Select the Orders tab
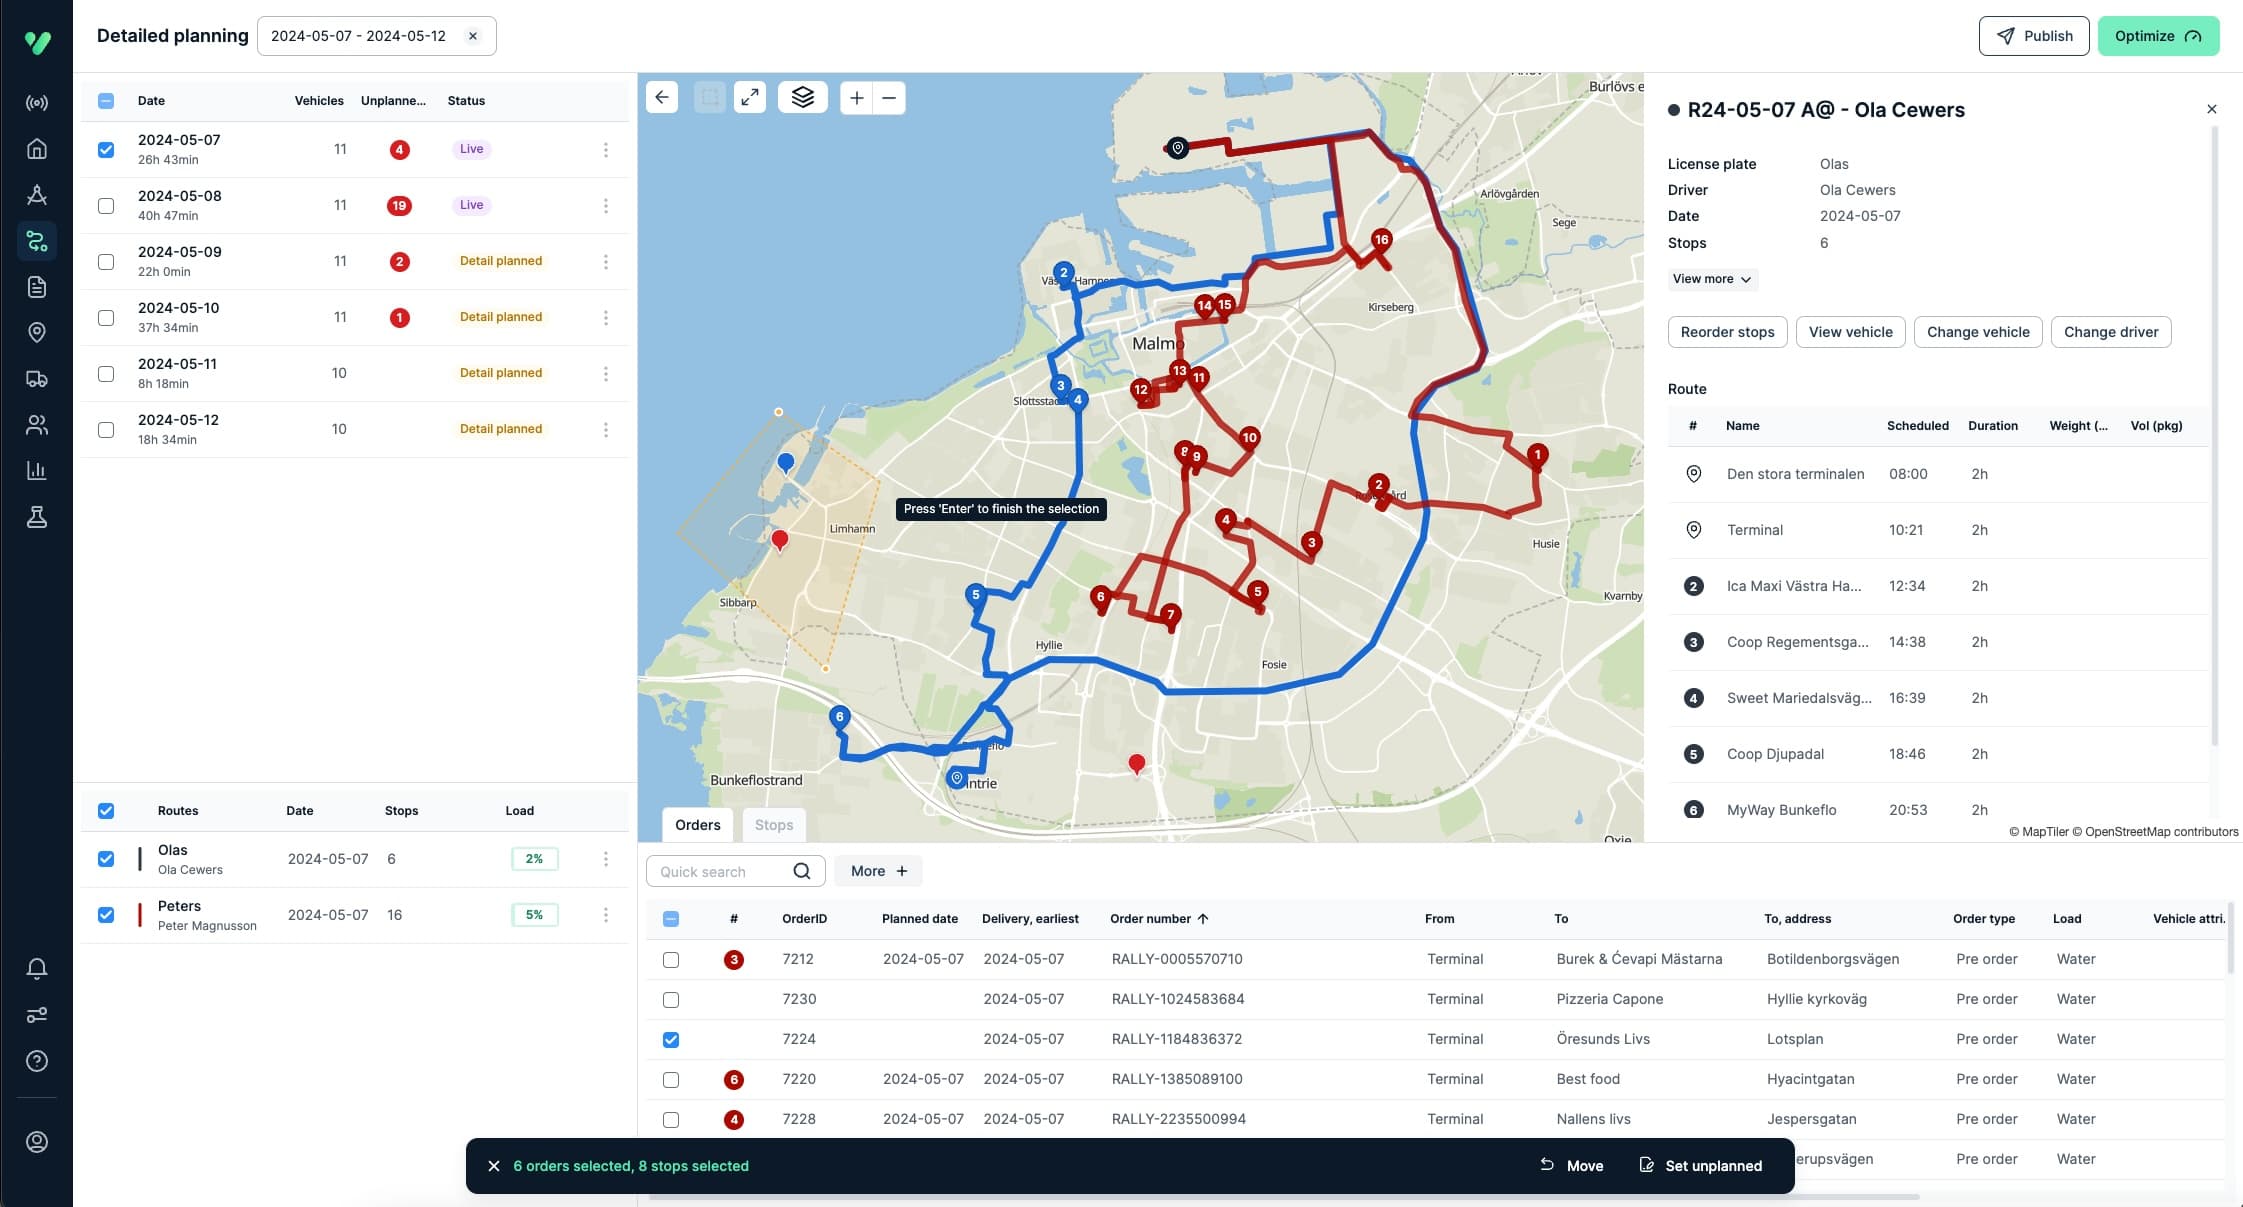 (697, 824)
